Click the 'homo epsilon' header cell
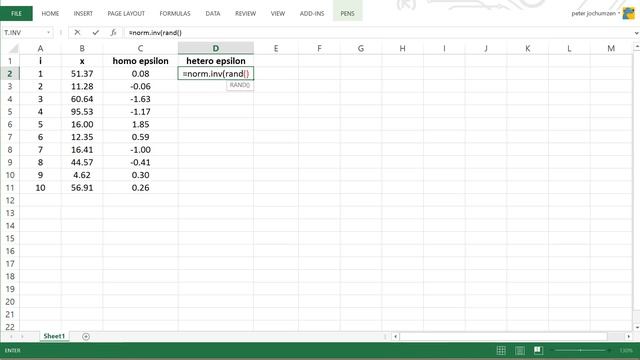 click(140, 61)
